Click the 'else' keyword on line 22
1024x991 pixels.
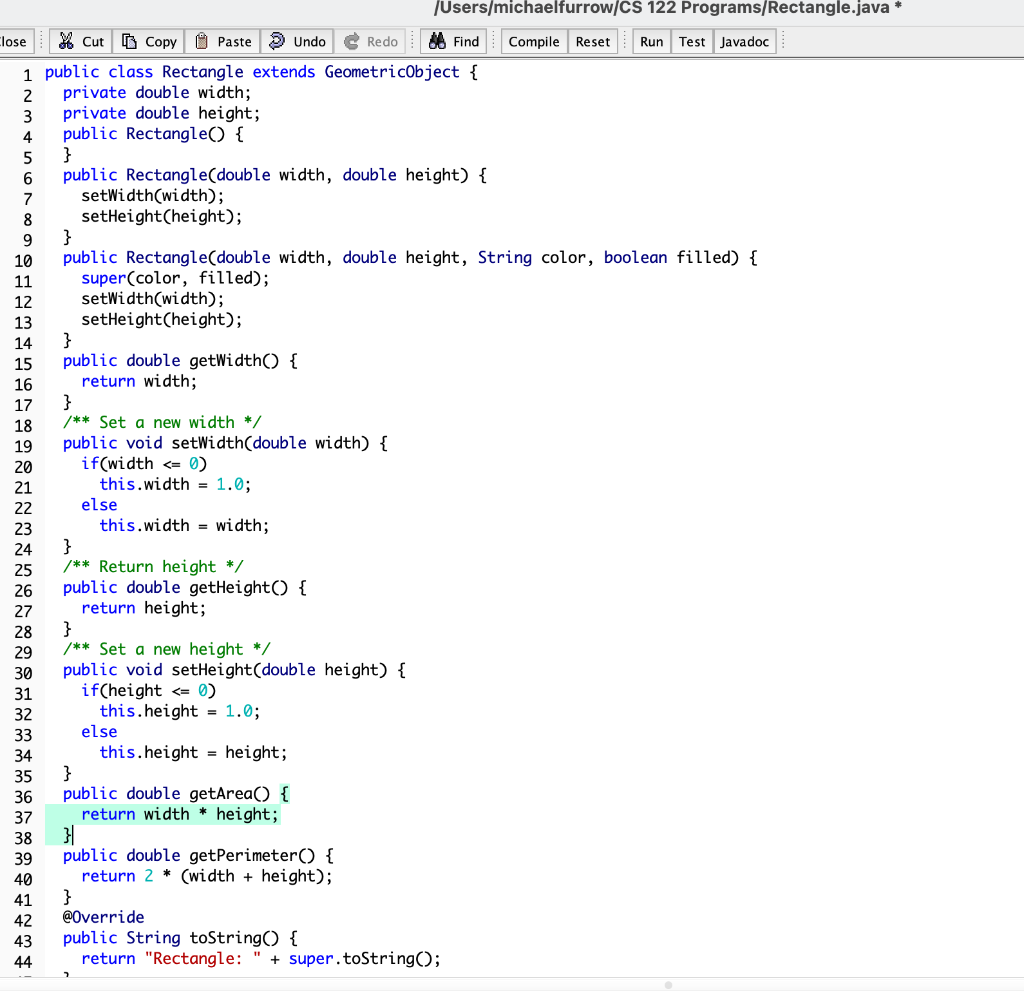coord(99,505)
